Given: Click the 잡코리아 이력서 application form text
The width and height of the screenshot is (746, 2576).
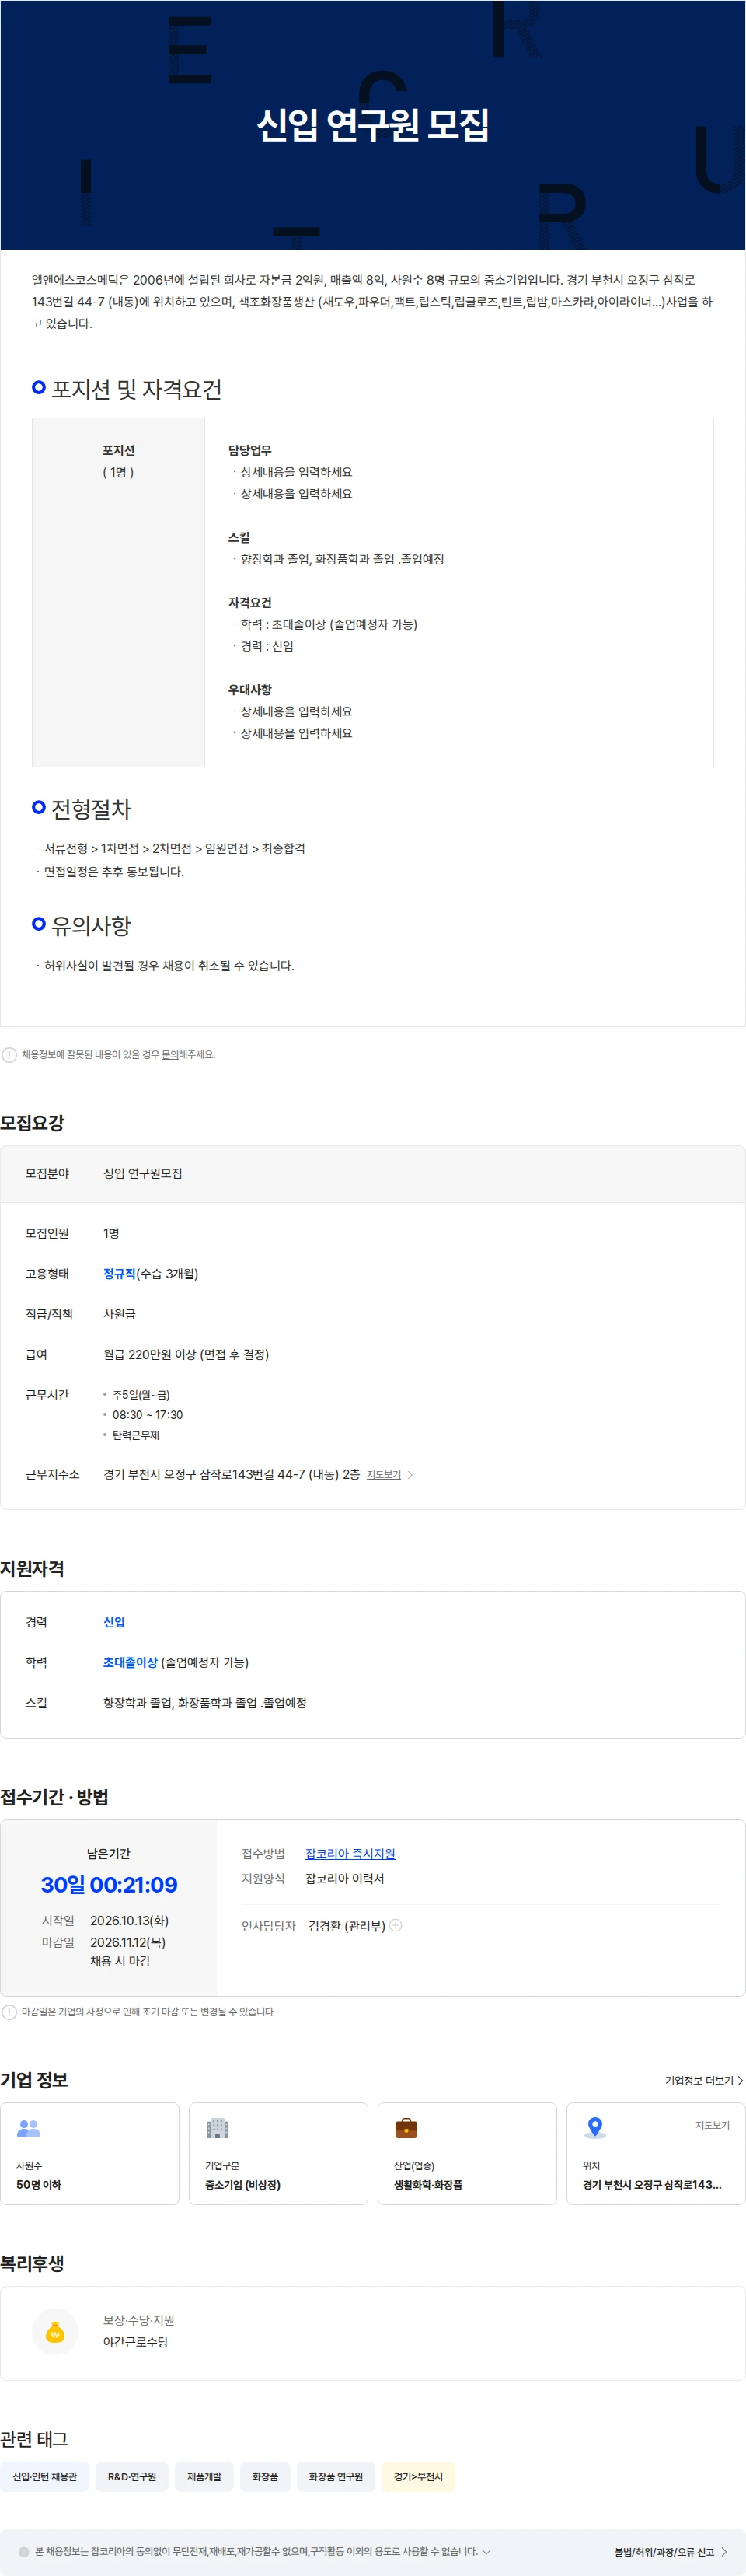Looking at the screenshot, I should point(345,1878).
